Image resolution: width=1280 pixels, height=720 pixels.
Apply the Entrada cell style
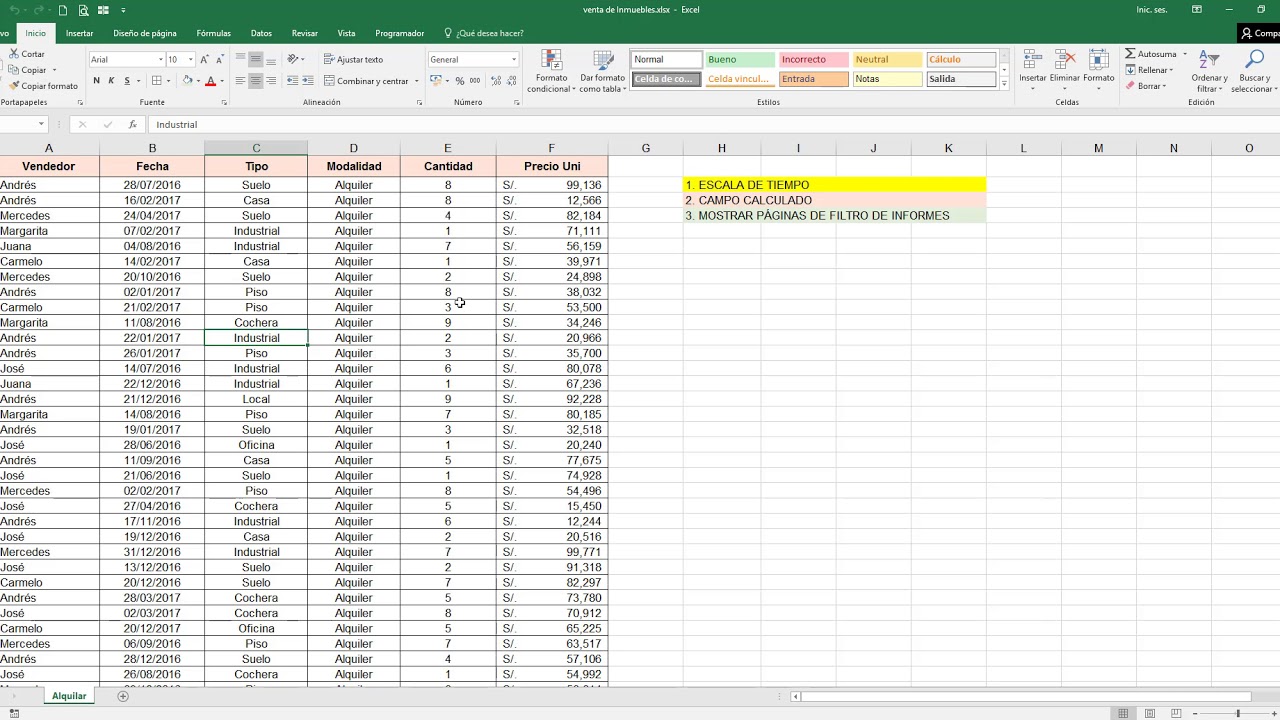pos(813,79)
